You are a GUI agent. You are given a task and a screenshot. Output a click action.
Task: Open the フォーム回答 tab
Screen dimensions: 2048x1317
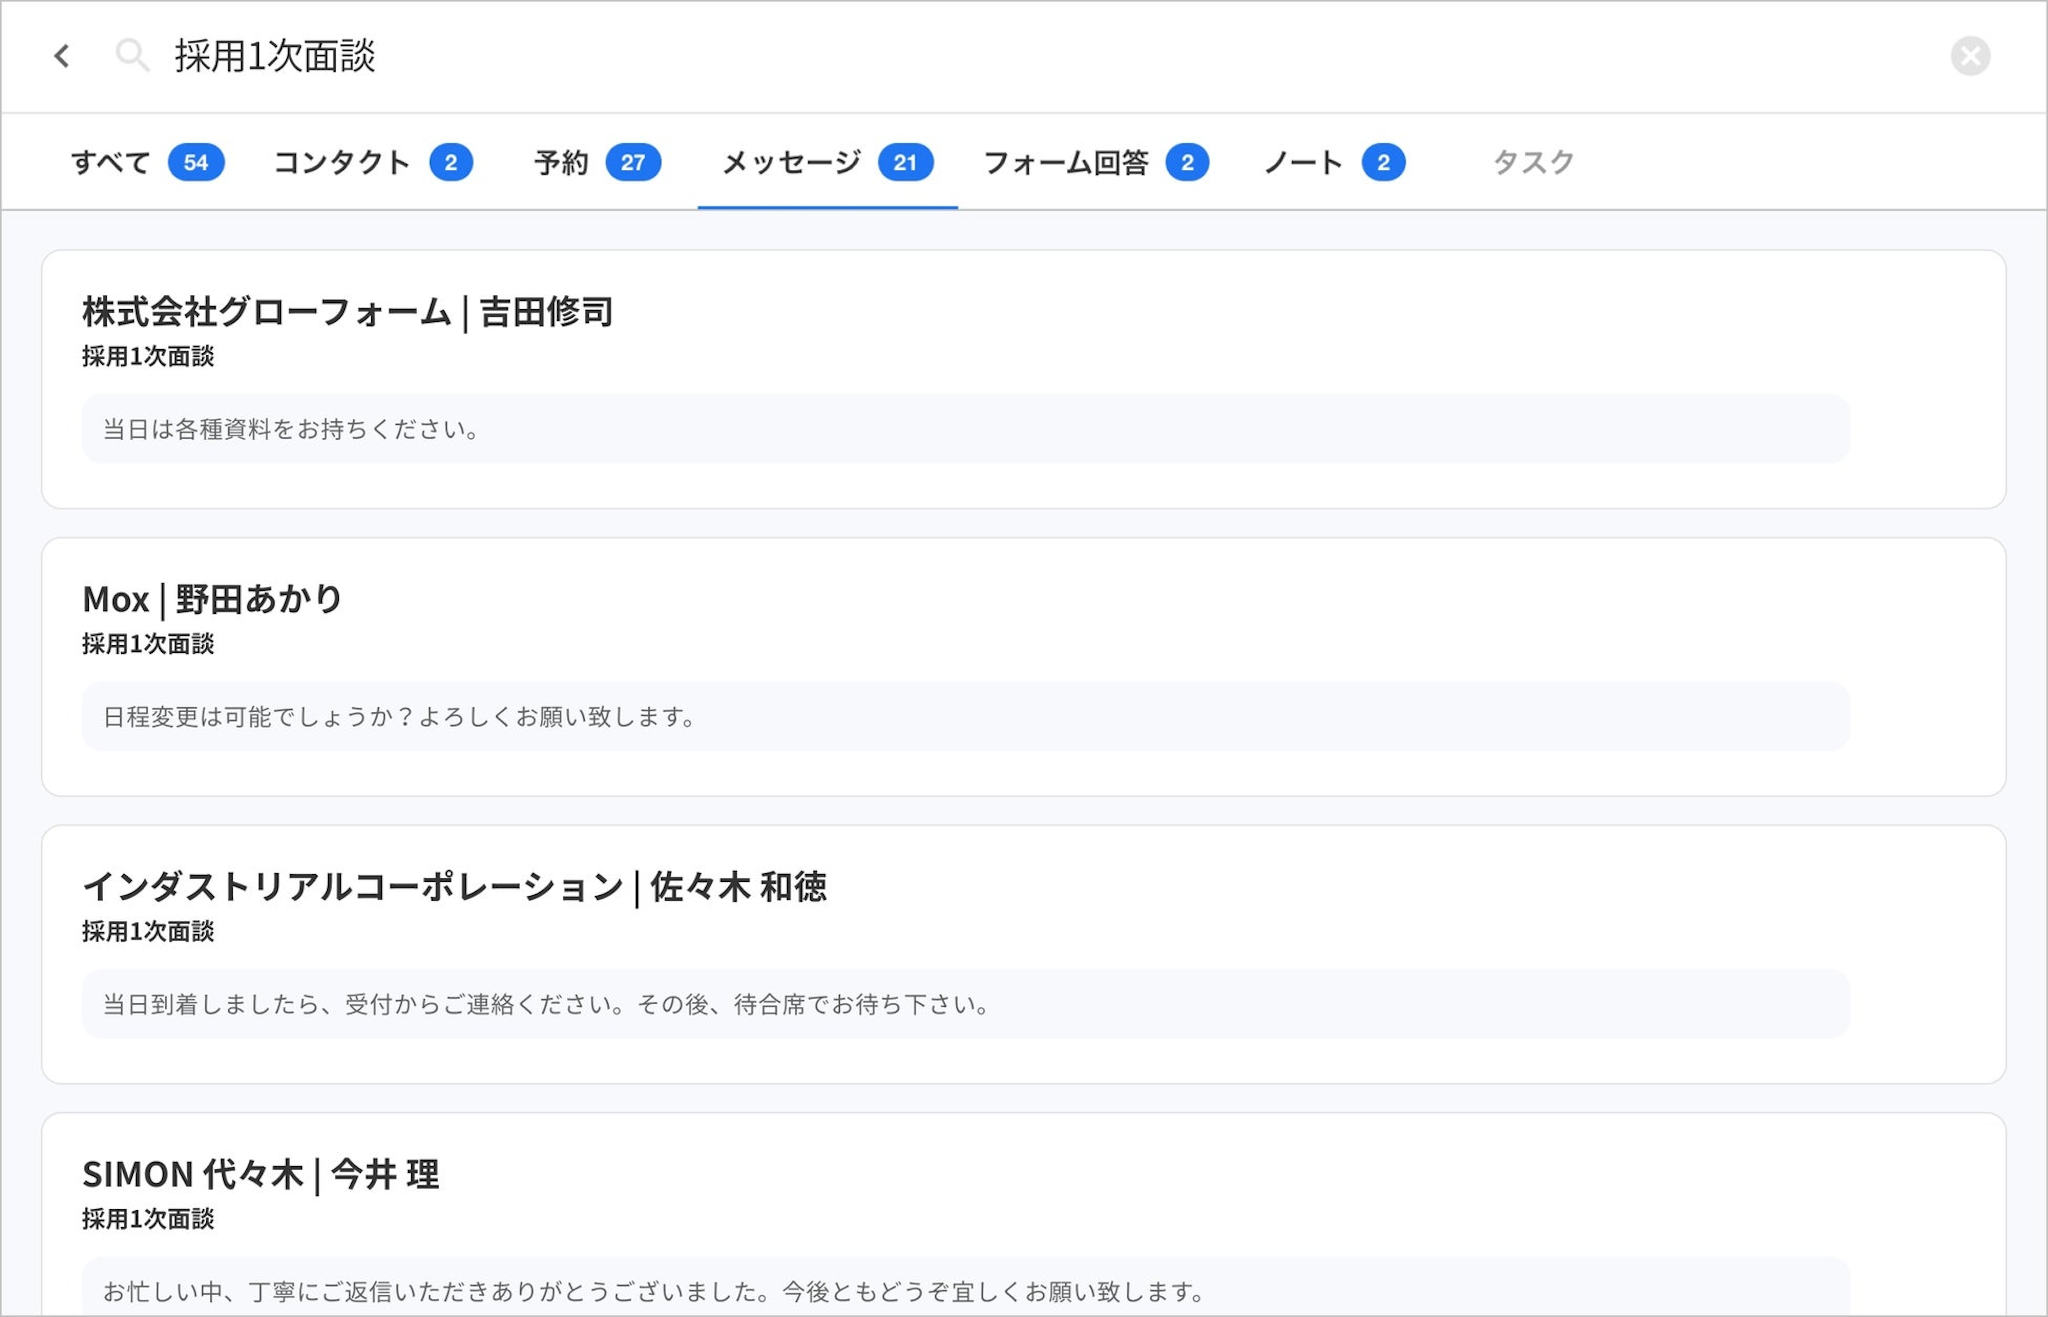(1066, 162)
